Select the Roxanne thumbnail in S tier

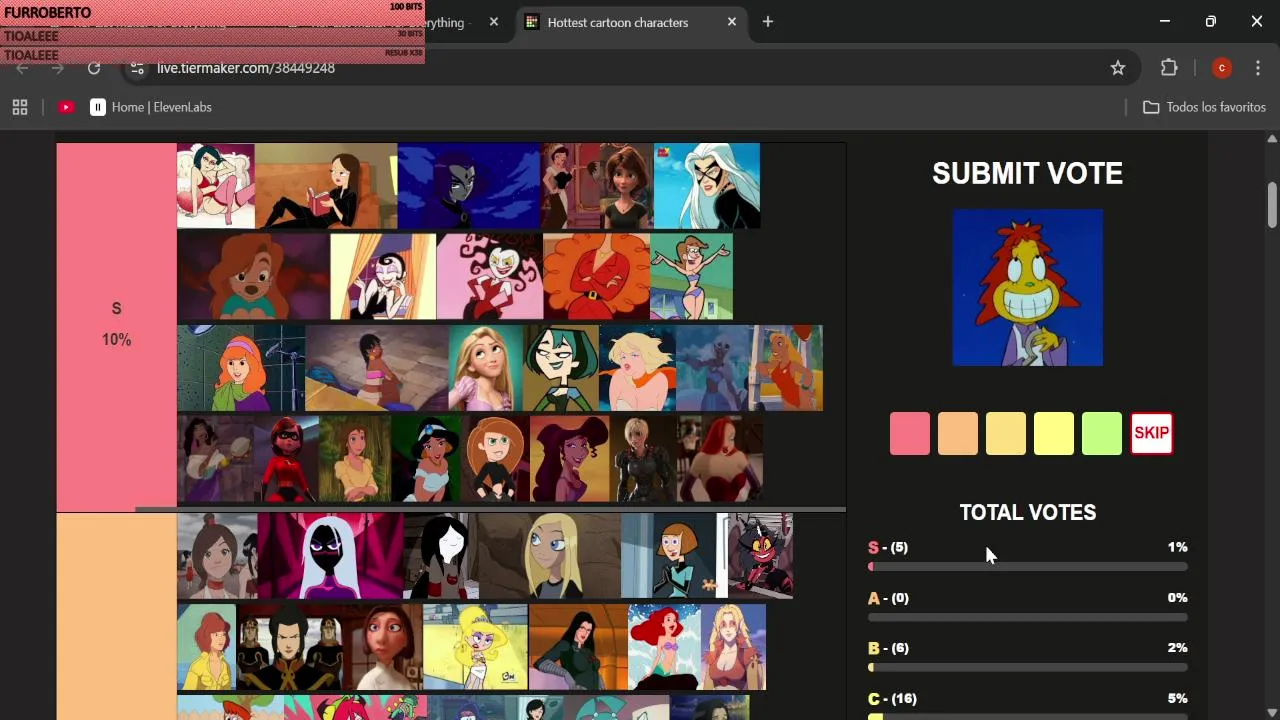click(x=253, y=277)
